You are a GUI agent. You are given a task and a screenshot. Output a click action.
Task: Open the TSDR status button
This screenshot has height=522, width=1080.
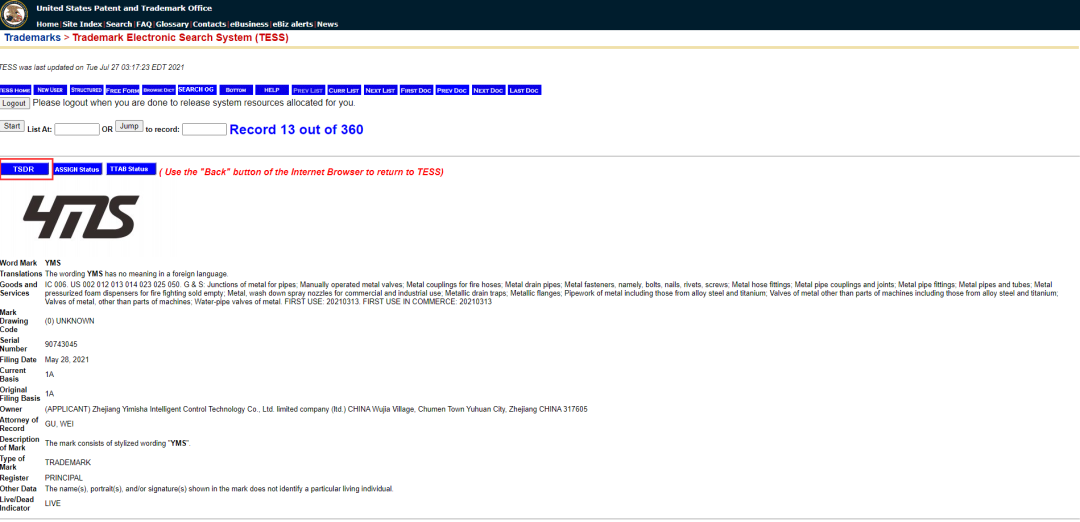pyautogui.click(x=23, y=169)
